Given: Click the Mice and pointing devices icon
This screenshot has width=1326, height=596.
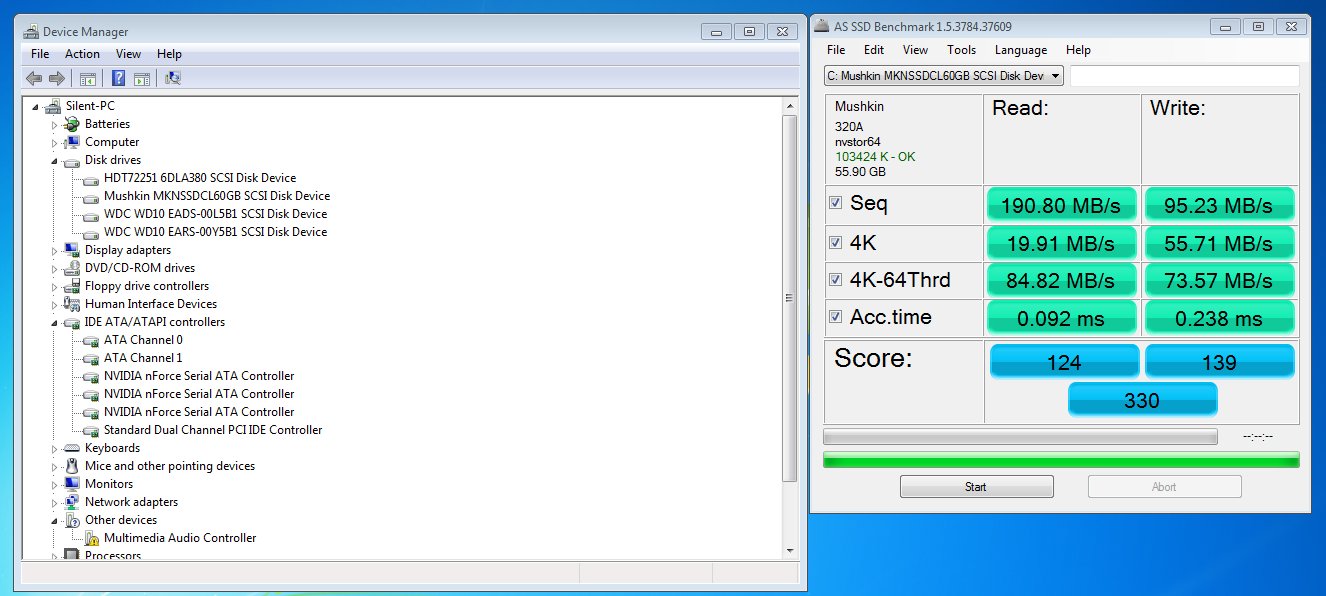Looking at the screenshot, I should pos(71,466).
